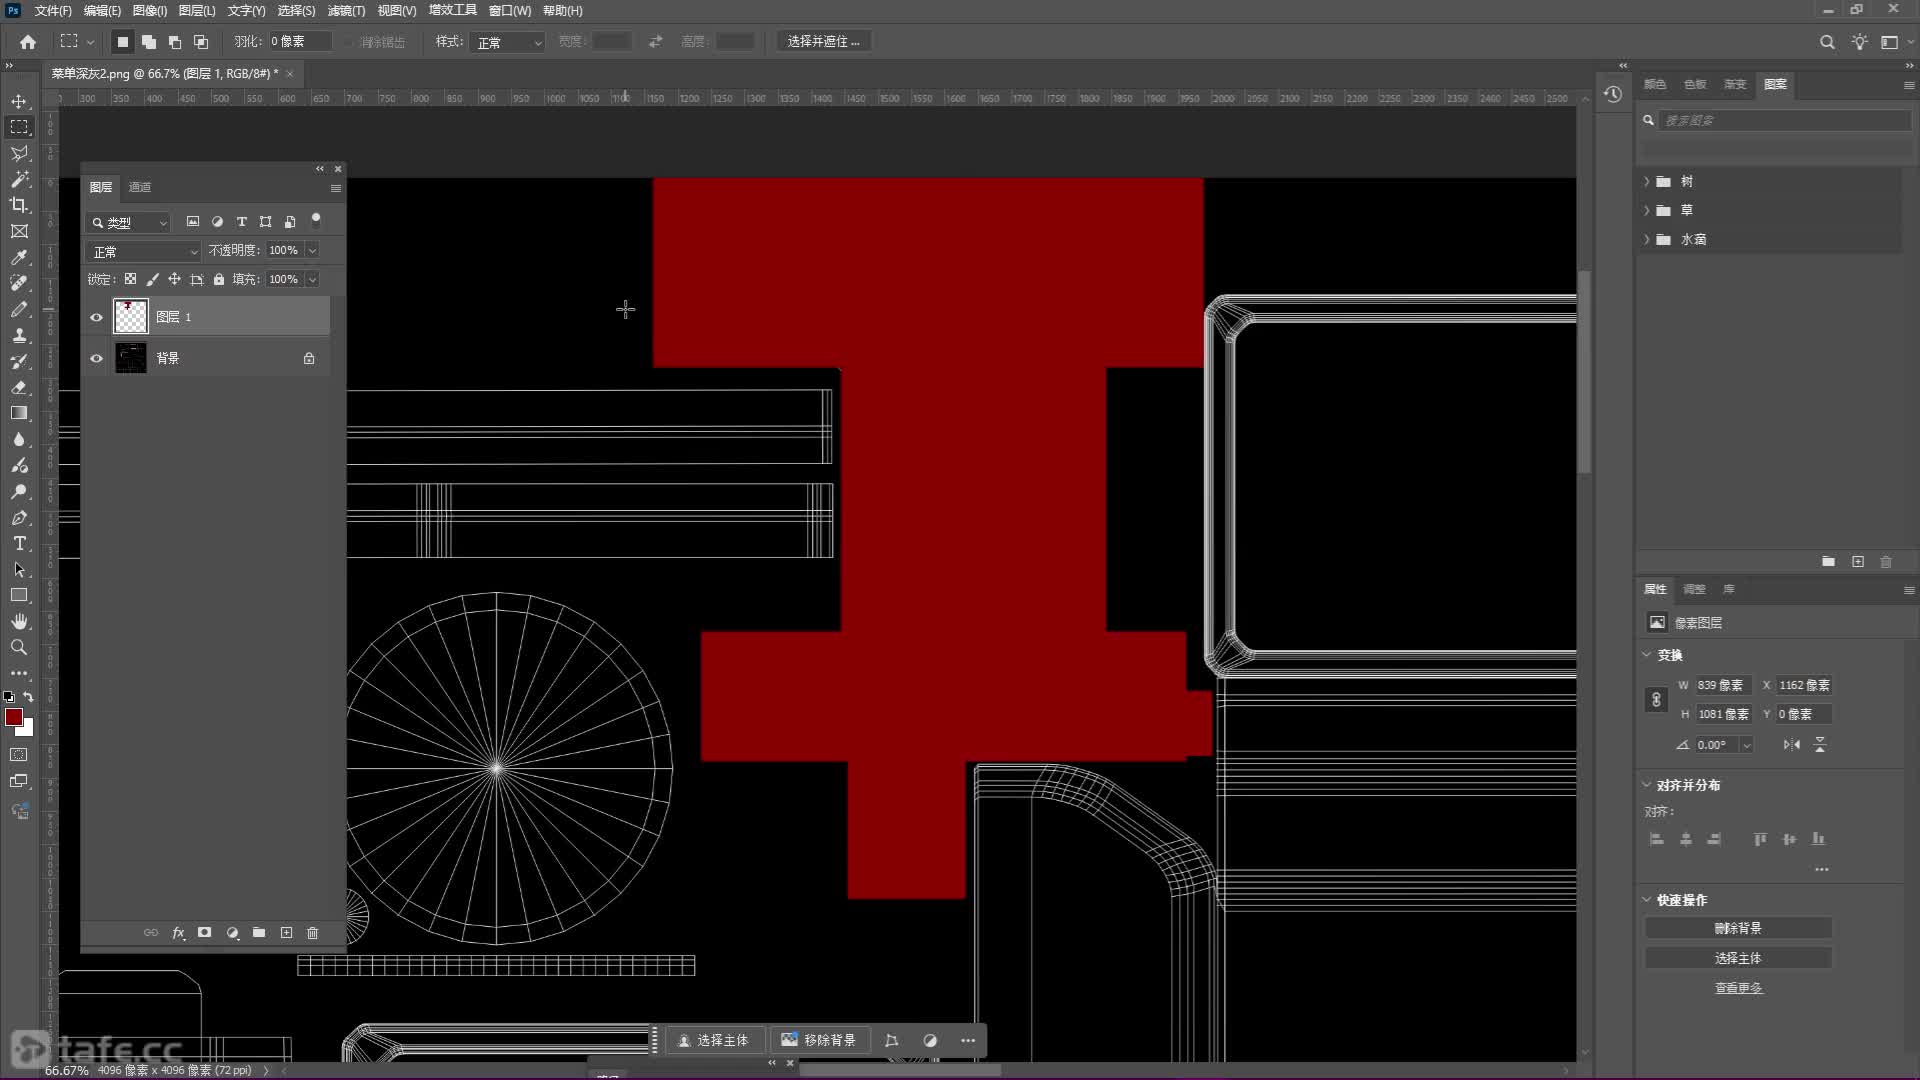Toggle lock transparent pixels
The width and height of the screenshot is (1920, 1080).
(130, 279)
